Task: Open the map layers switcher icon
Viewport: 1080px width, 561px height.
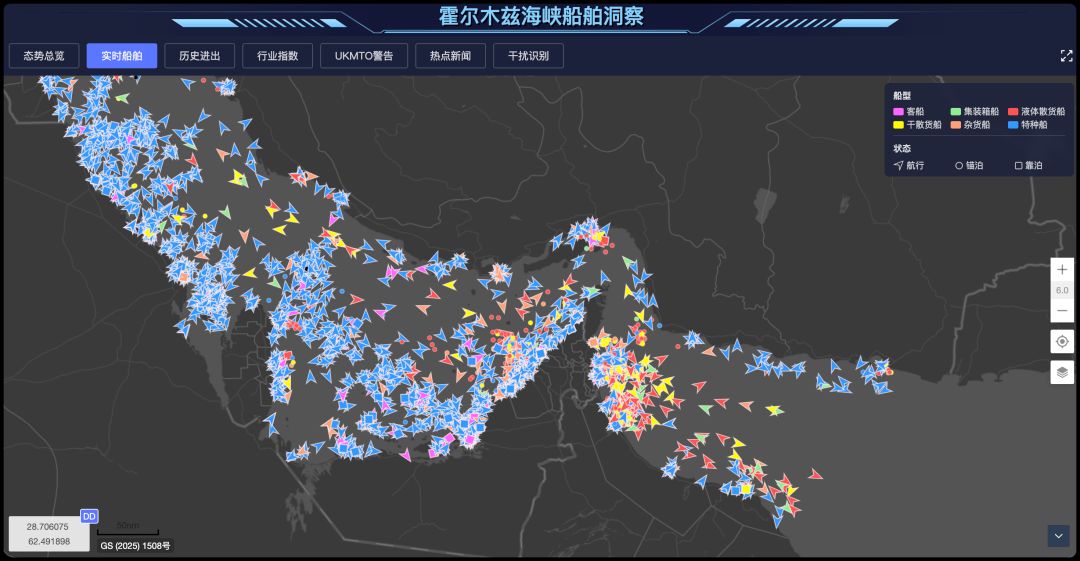Action: [1062, 372]
